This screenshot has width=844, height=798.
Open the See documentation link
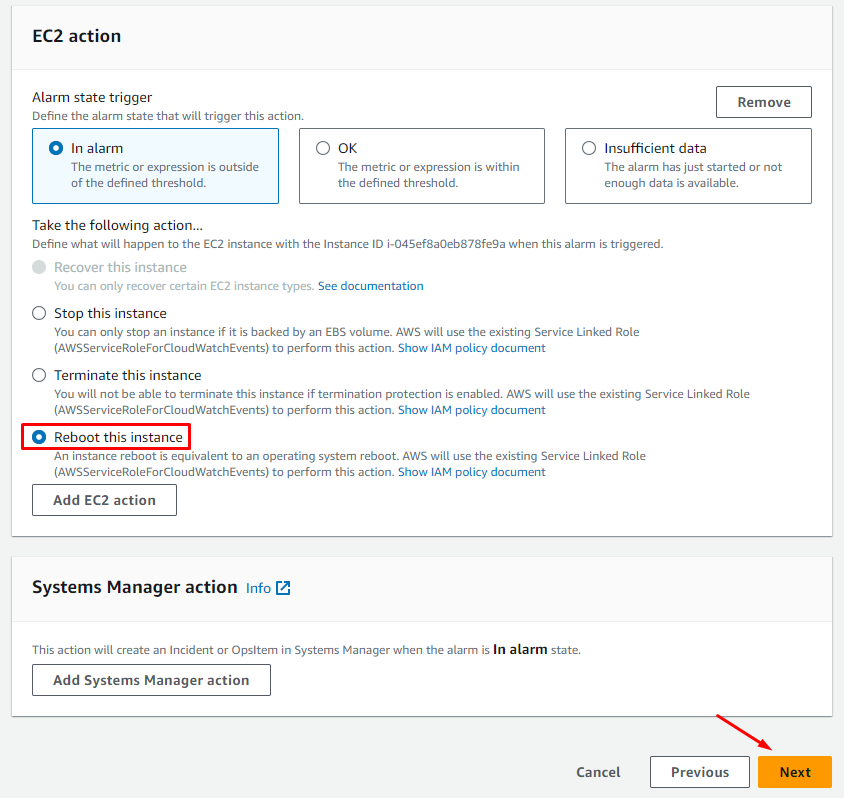[370, 286]
